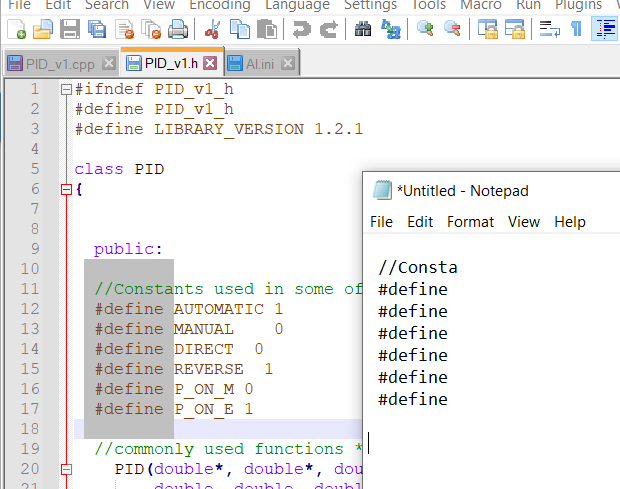Click the Close document toolbar icon

pyautogui.click(x=125, y=30)
